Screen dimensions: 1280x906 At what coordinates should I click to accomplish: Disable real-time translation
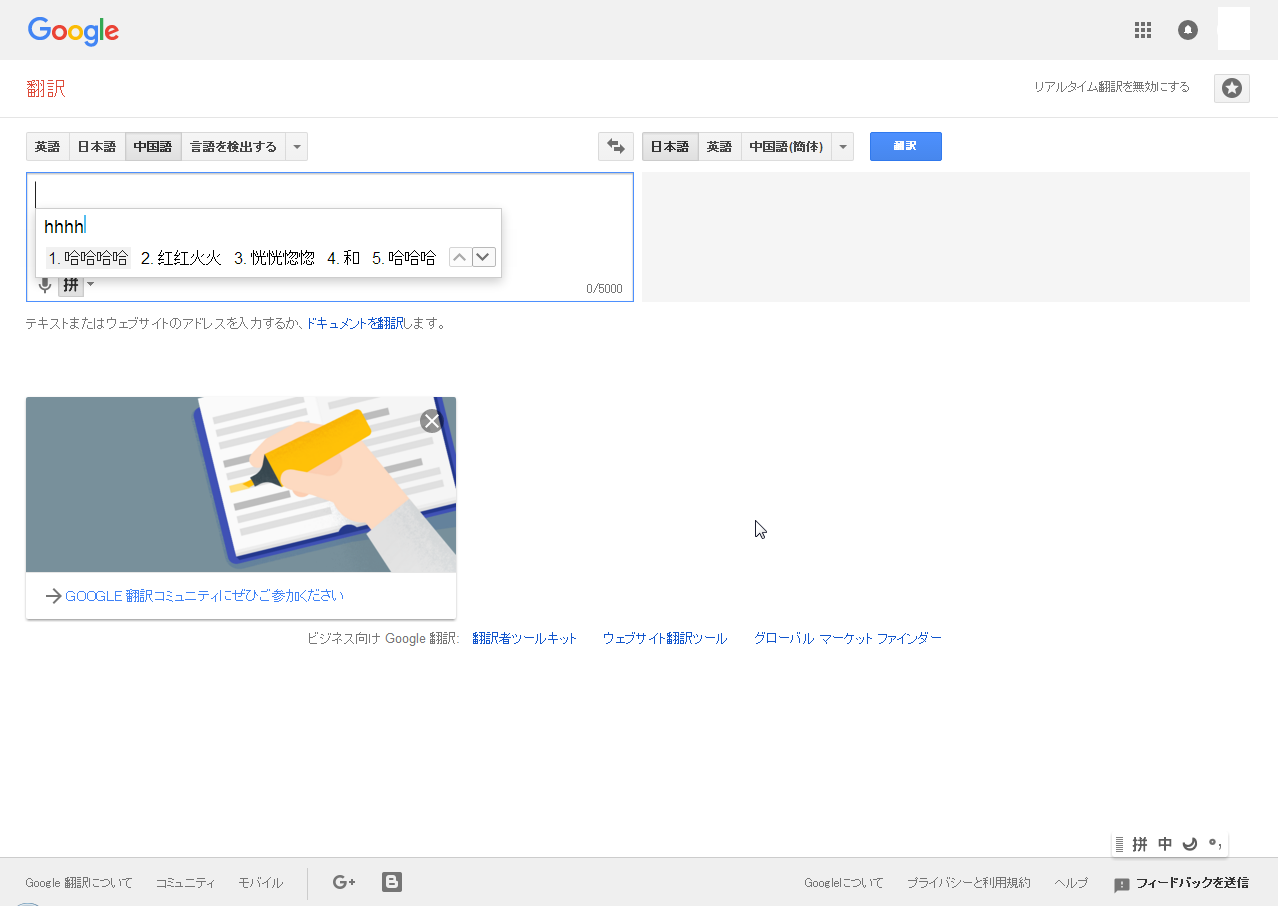1112,87
